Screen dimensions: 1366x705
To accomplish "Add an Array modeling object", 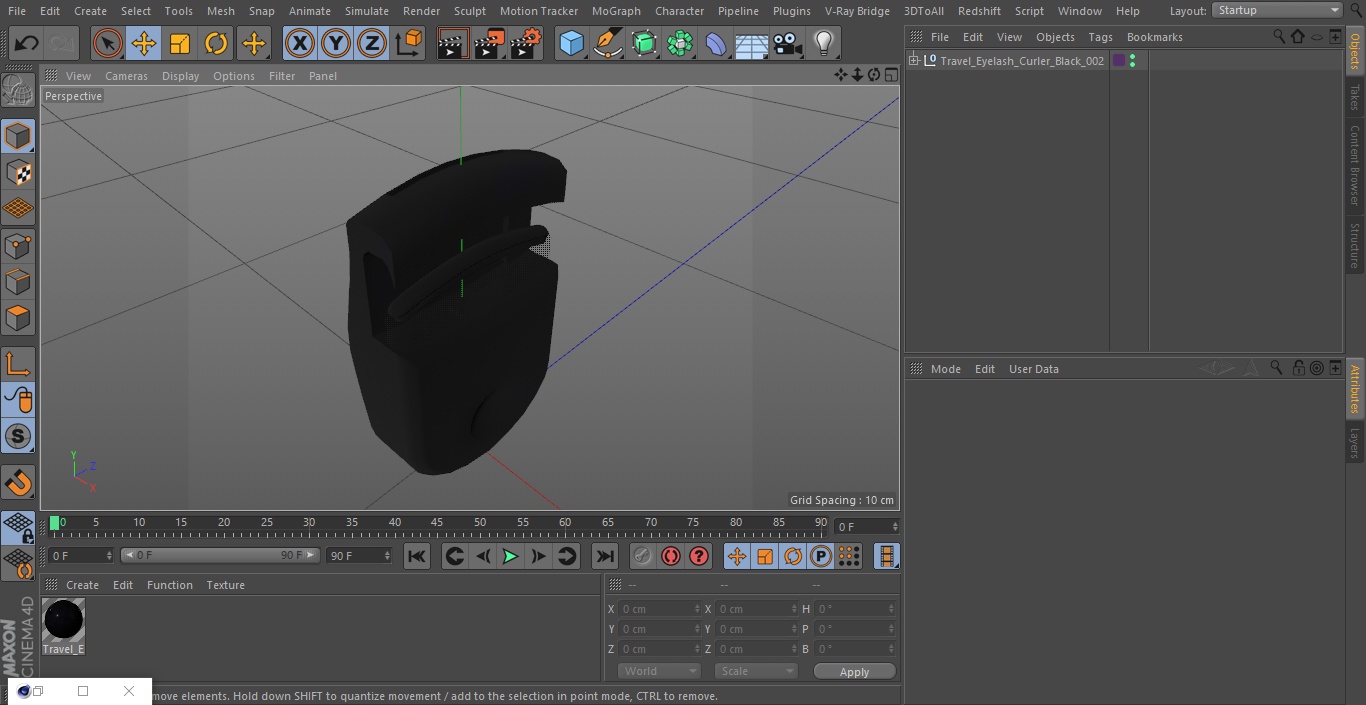I will point(680,44).
